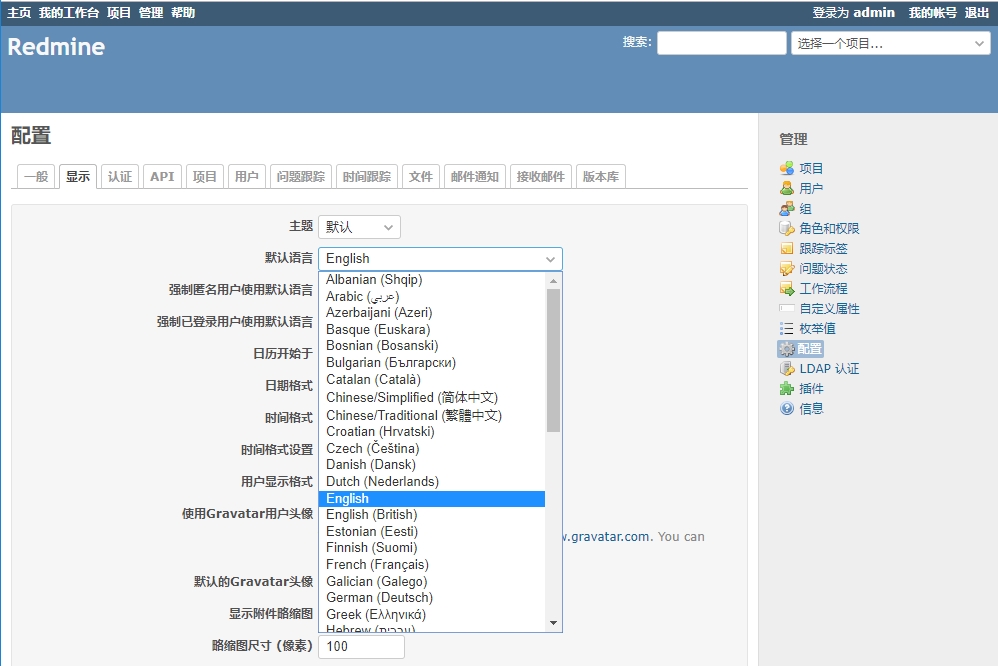Click the language list scrollbar down arrow

[x=553, y=623]
